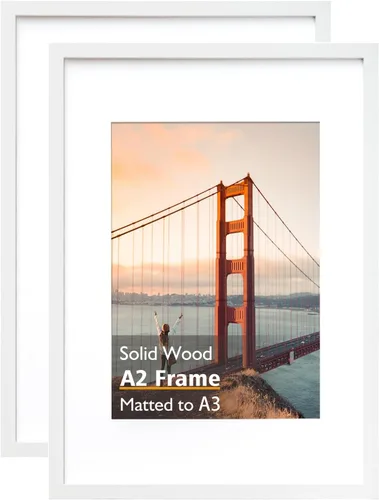379x500 pixels.
Task: Click the bridge roadway deck at right
Action: (288, 352)
